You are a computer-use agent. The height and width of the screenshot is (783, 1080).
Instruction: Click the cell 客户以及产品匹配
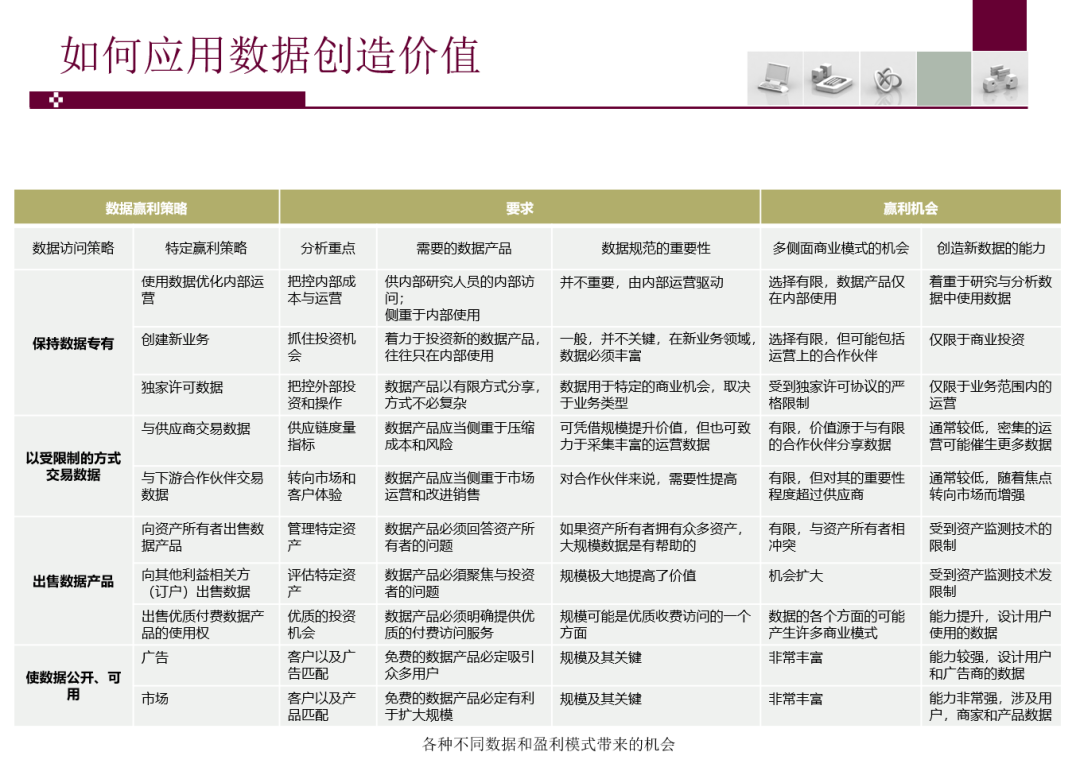coord(328,707)
